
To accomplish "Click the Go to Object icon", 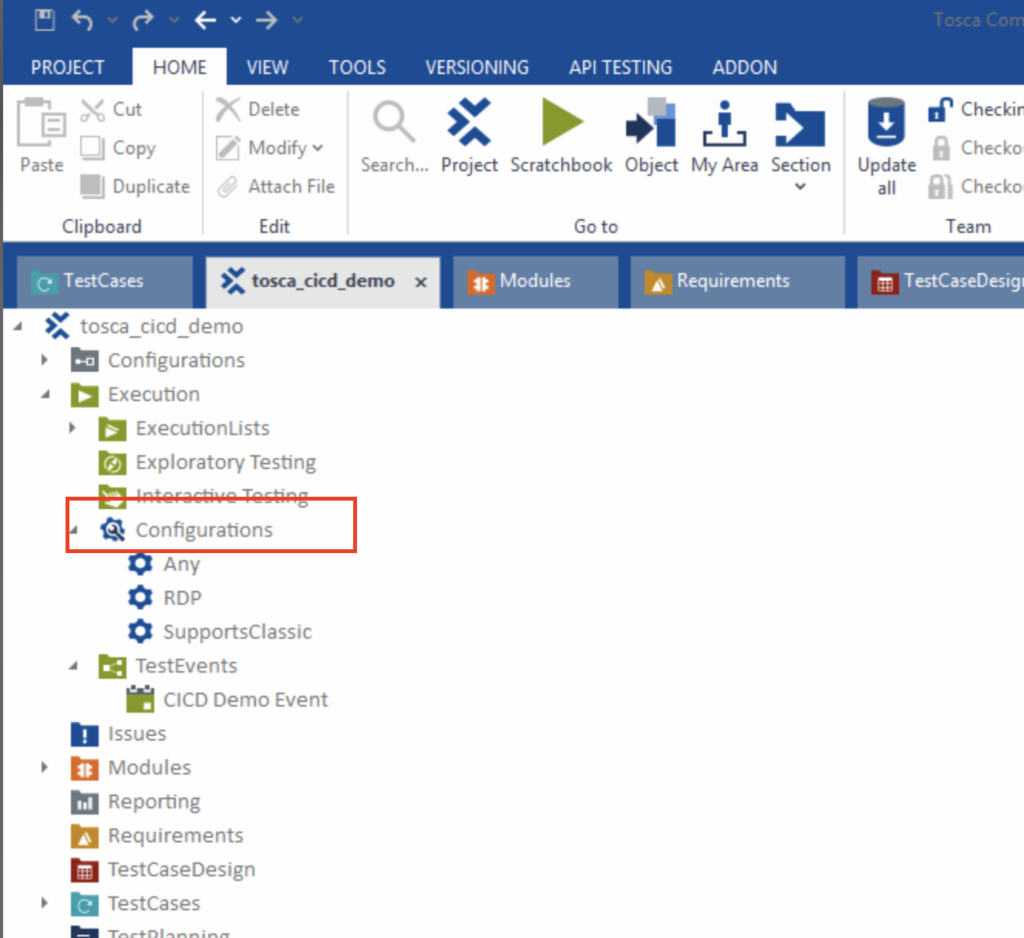I will (x=650, y=122).
